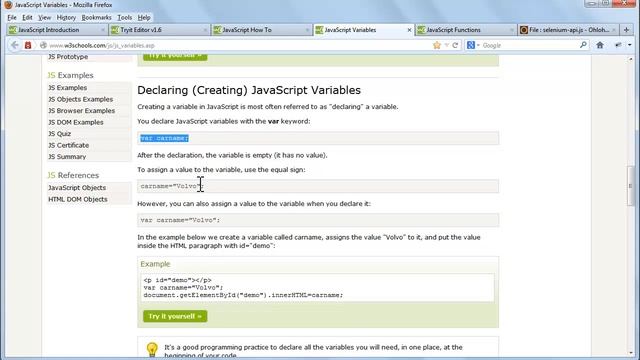Open JS Summary link
The width and height of the screenshot is (640, 360).
click(67, 156)
